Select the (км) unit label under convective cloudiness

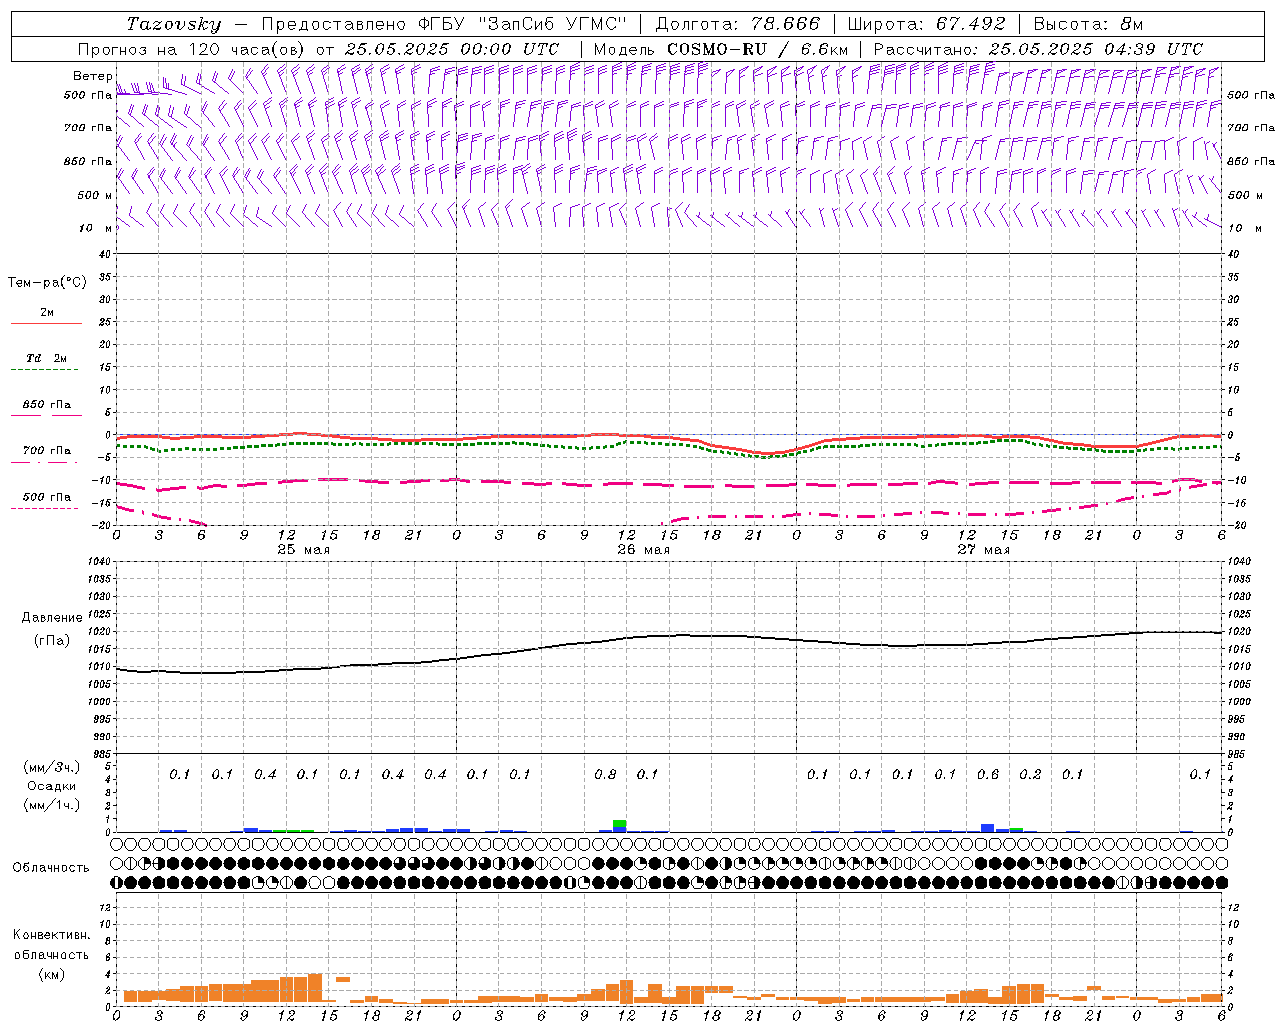pyautogui.click(x=51, y=974)
